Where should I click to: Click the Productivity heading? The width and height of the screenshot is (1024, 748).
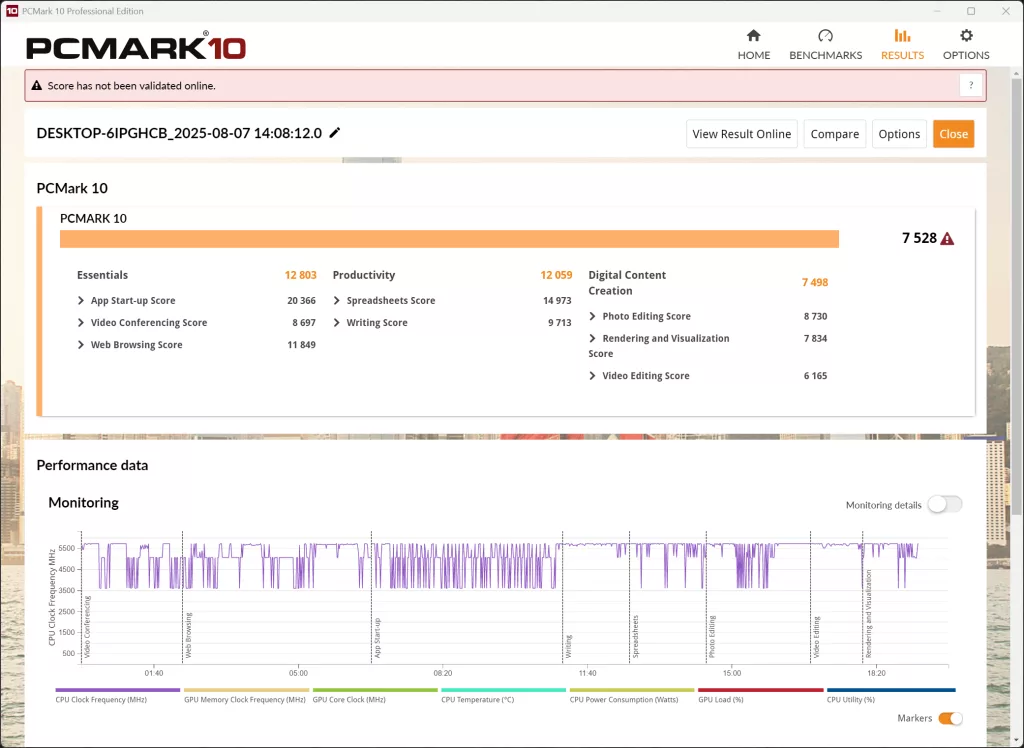(364, 275)
